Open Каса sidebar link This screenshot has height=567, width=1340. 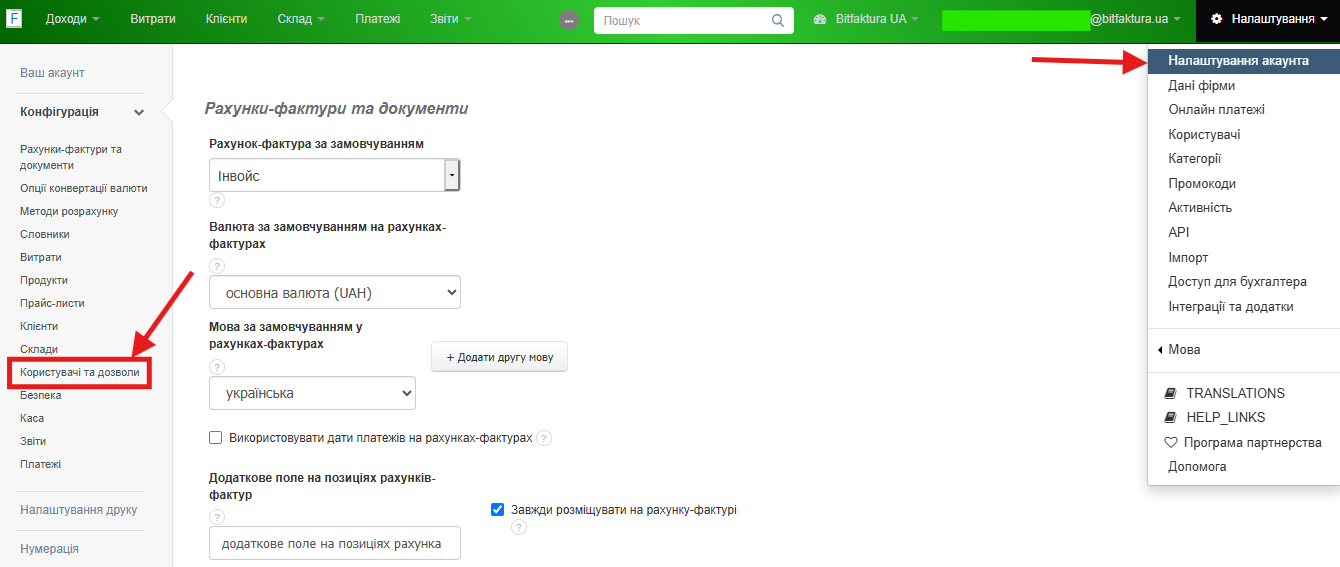[x=32, y=418]
